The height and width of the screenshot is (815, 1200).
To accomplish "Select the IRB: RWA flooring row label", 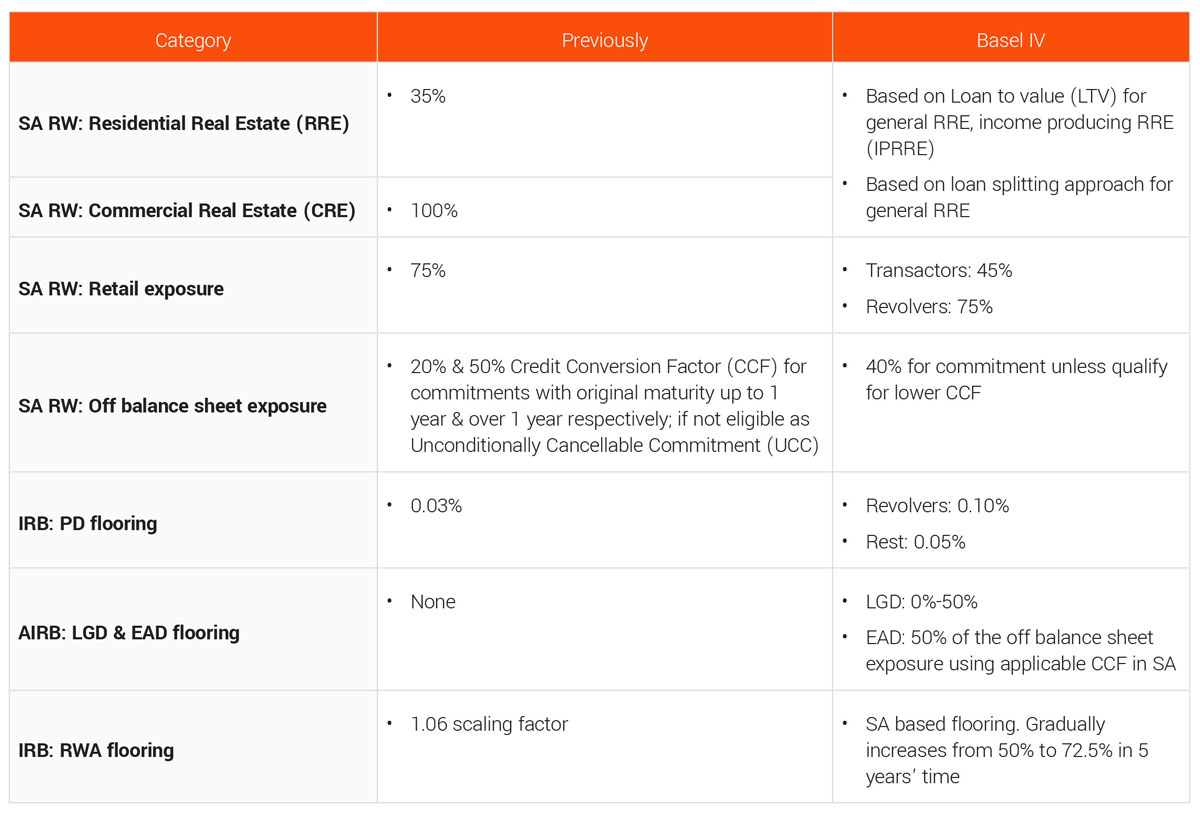I will coord(96,750).
